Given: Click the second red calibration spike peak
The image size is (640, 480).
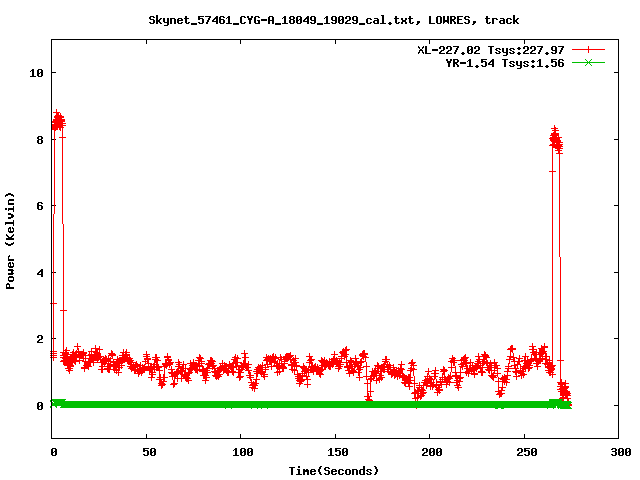Looking at the screenshot, I should (556, 140).
